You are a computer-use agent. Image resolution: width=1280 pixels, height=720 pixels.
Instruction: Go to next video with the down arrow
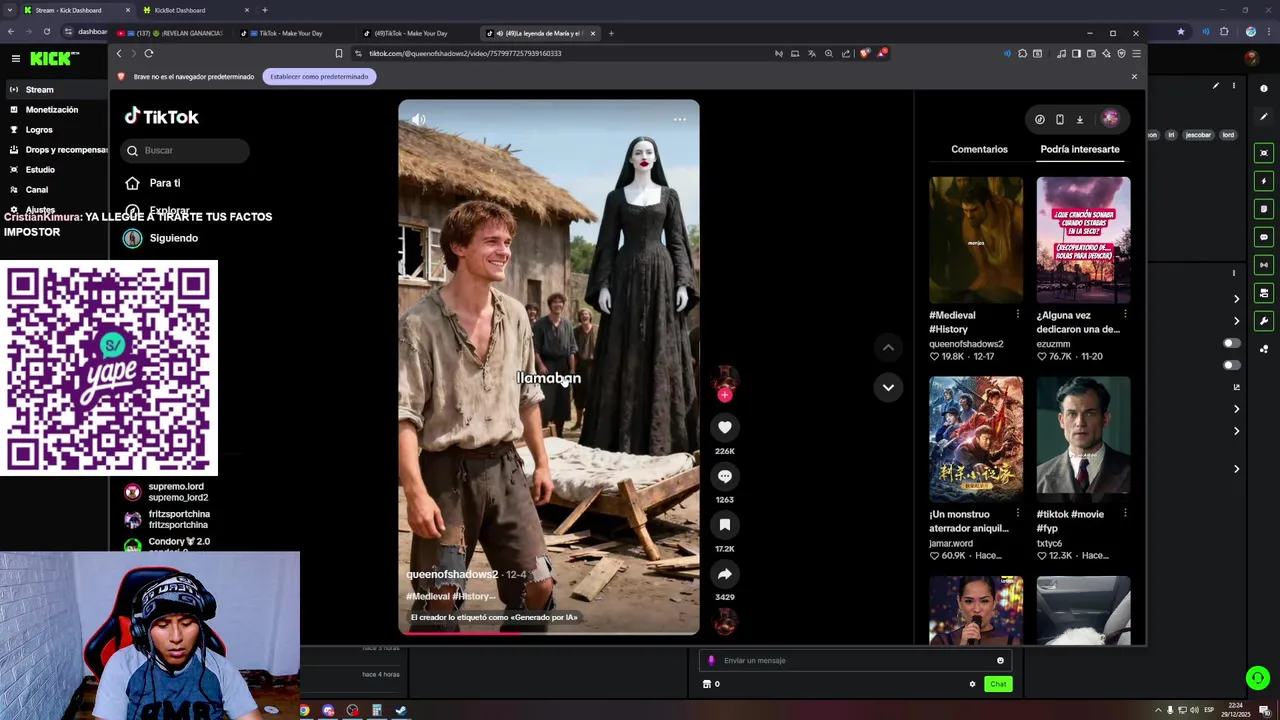tap(888, 388)
